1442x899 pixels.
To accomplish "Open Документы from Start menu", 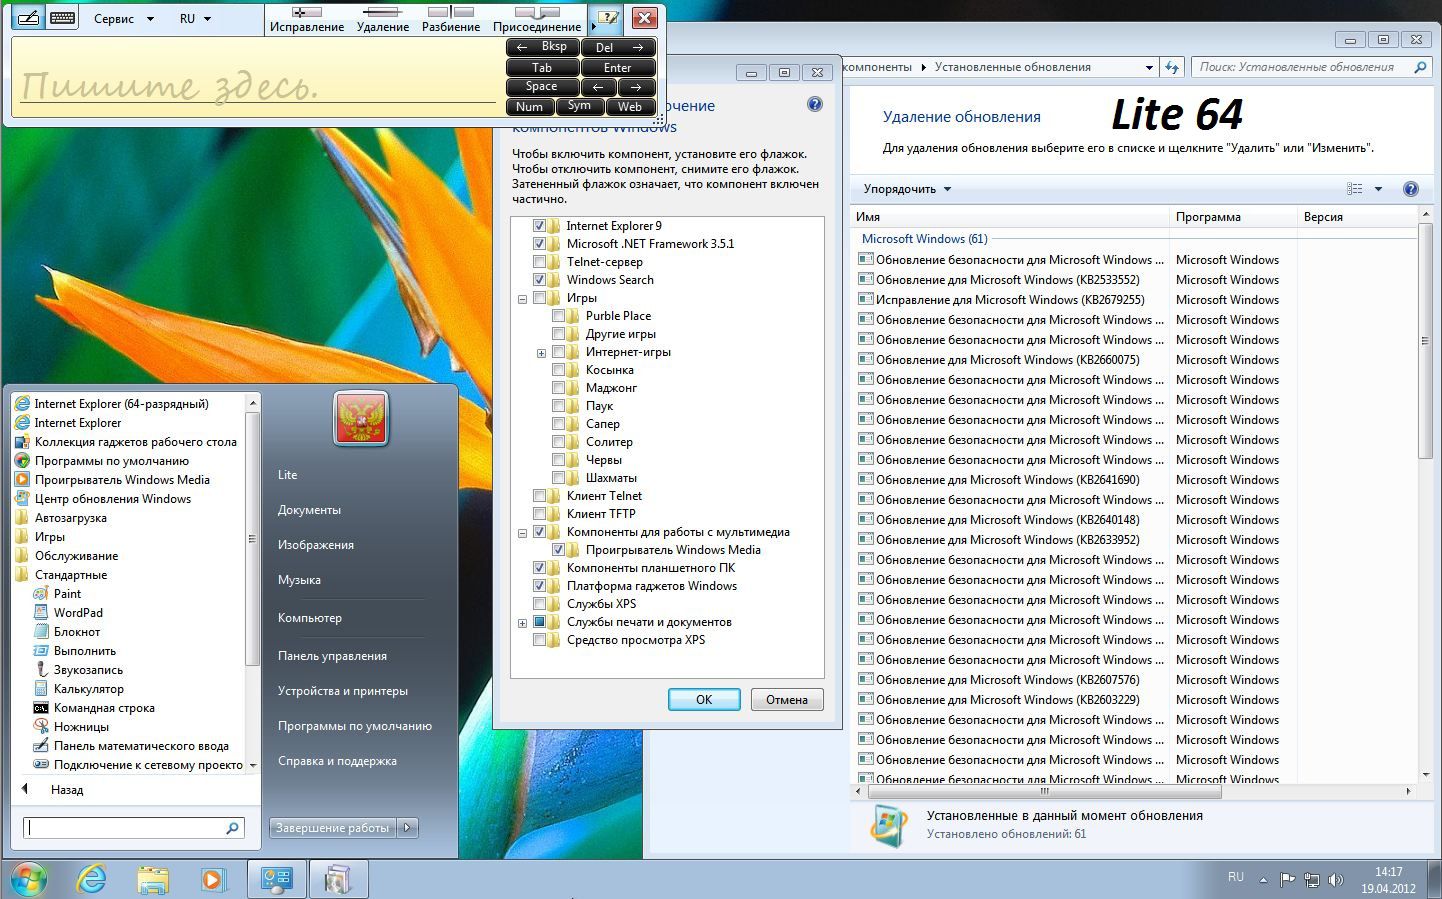I will [309, 509].
